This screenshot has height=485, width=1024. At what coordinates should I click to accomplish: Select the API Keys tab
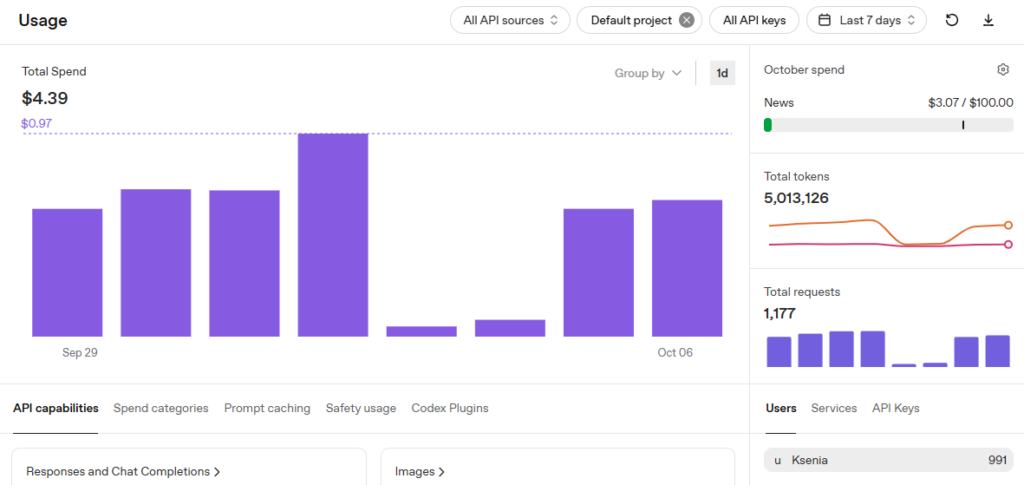pos(895,408)
